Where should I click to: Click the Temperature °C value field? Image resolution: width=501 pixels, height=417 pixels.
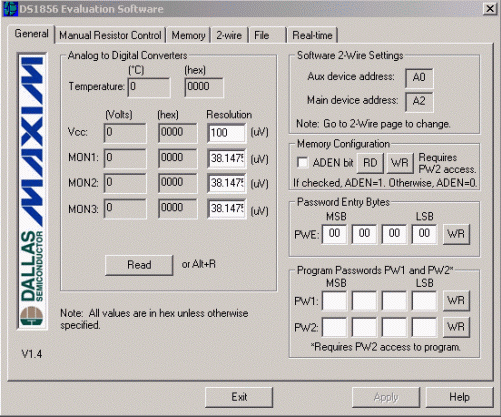[x=149, y=87]
